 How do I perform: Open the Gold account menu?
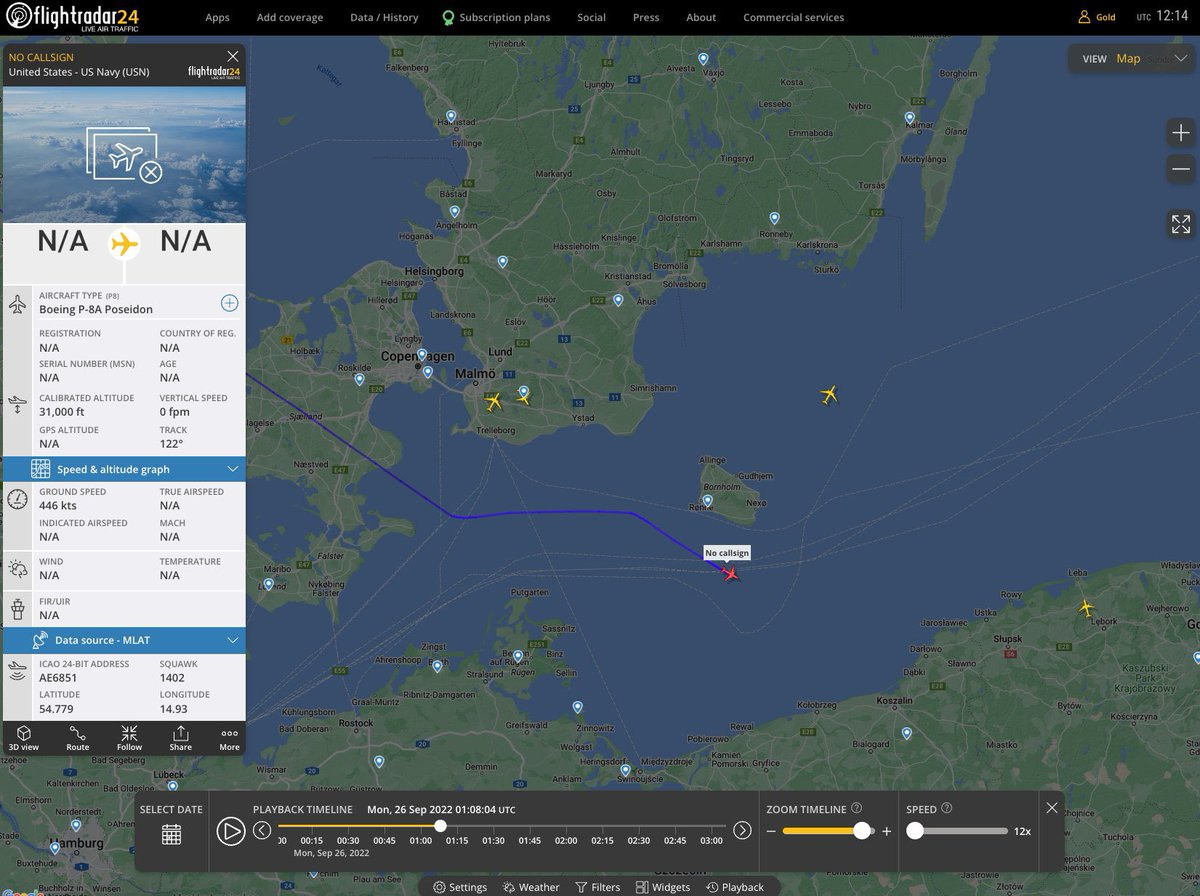1097,17
